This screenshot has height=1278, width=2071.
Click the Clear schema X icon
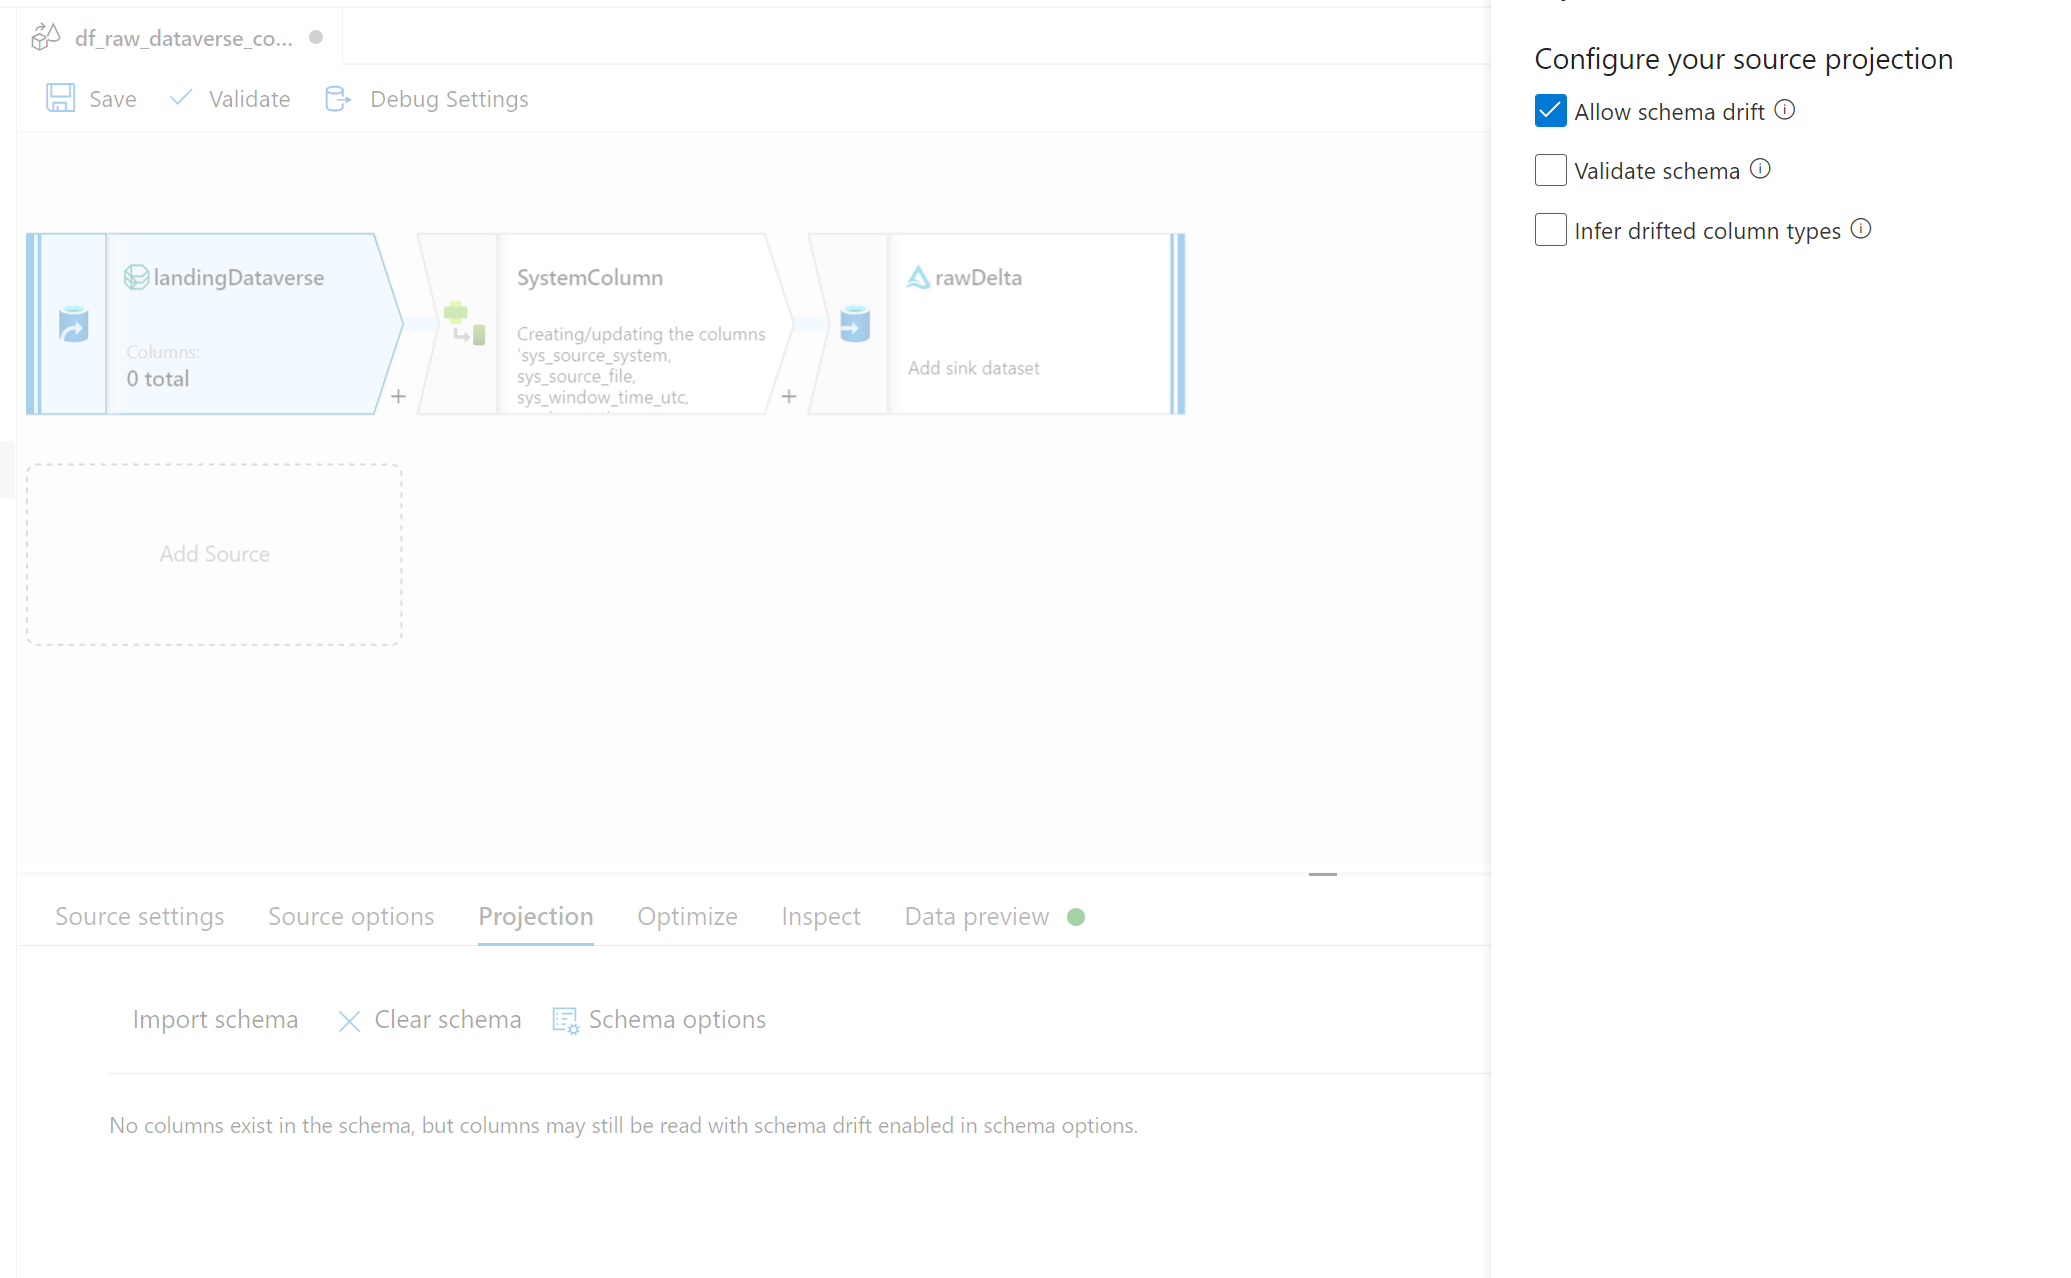click(349, 1020)
